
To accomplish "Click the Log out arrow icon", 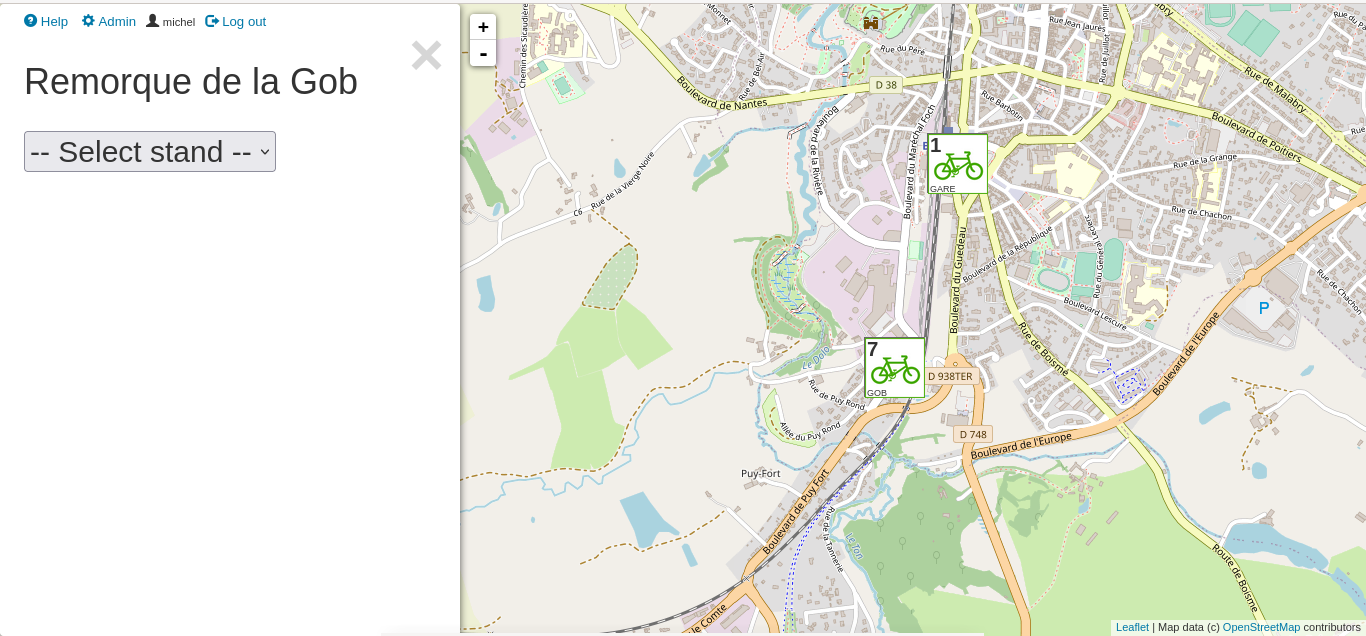I will (212, 21).
